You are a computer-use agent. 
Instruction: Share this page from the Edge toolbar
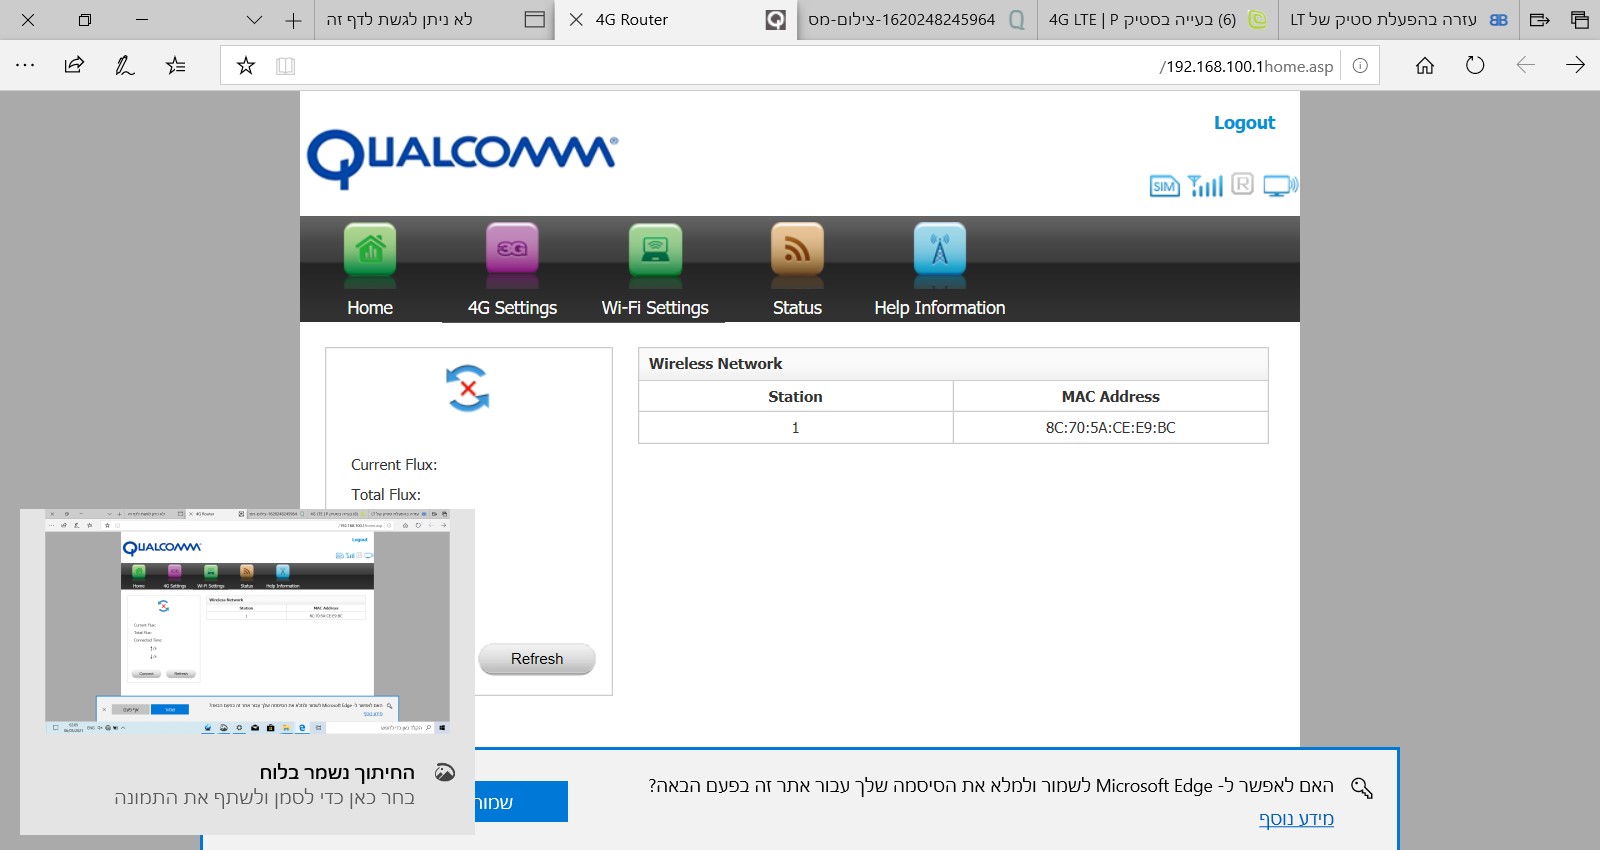[x=74, y=65]
